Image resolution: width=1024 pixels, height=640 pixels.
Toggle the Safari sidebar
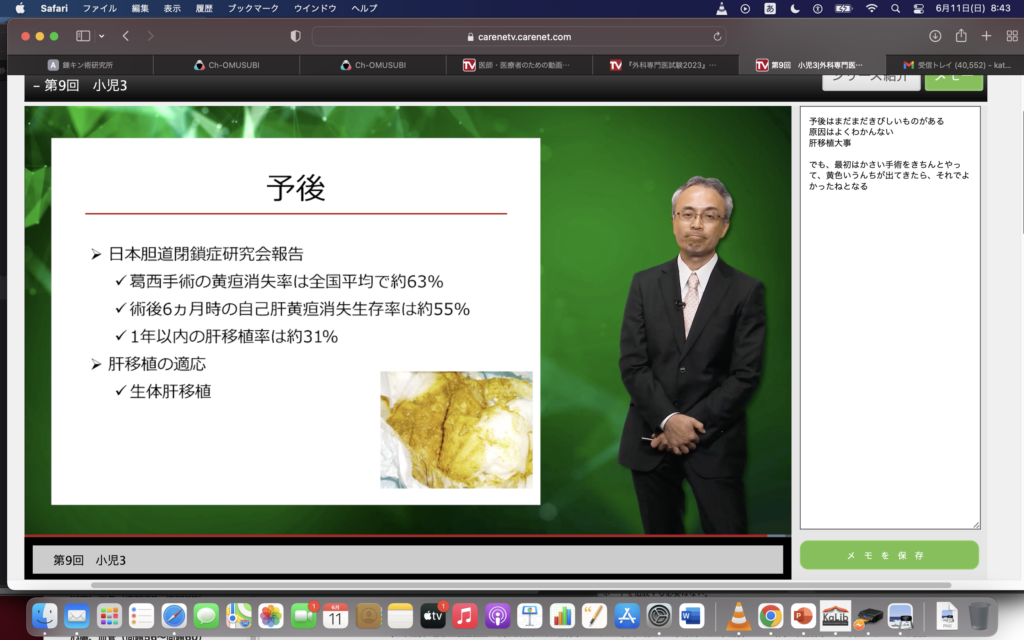click(x=83, y=36)
